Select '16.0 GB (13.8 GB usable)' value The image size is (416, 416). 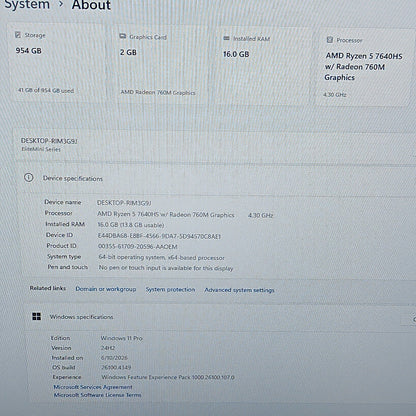pyautogui.click(x=131, y=225)
